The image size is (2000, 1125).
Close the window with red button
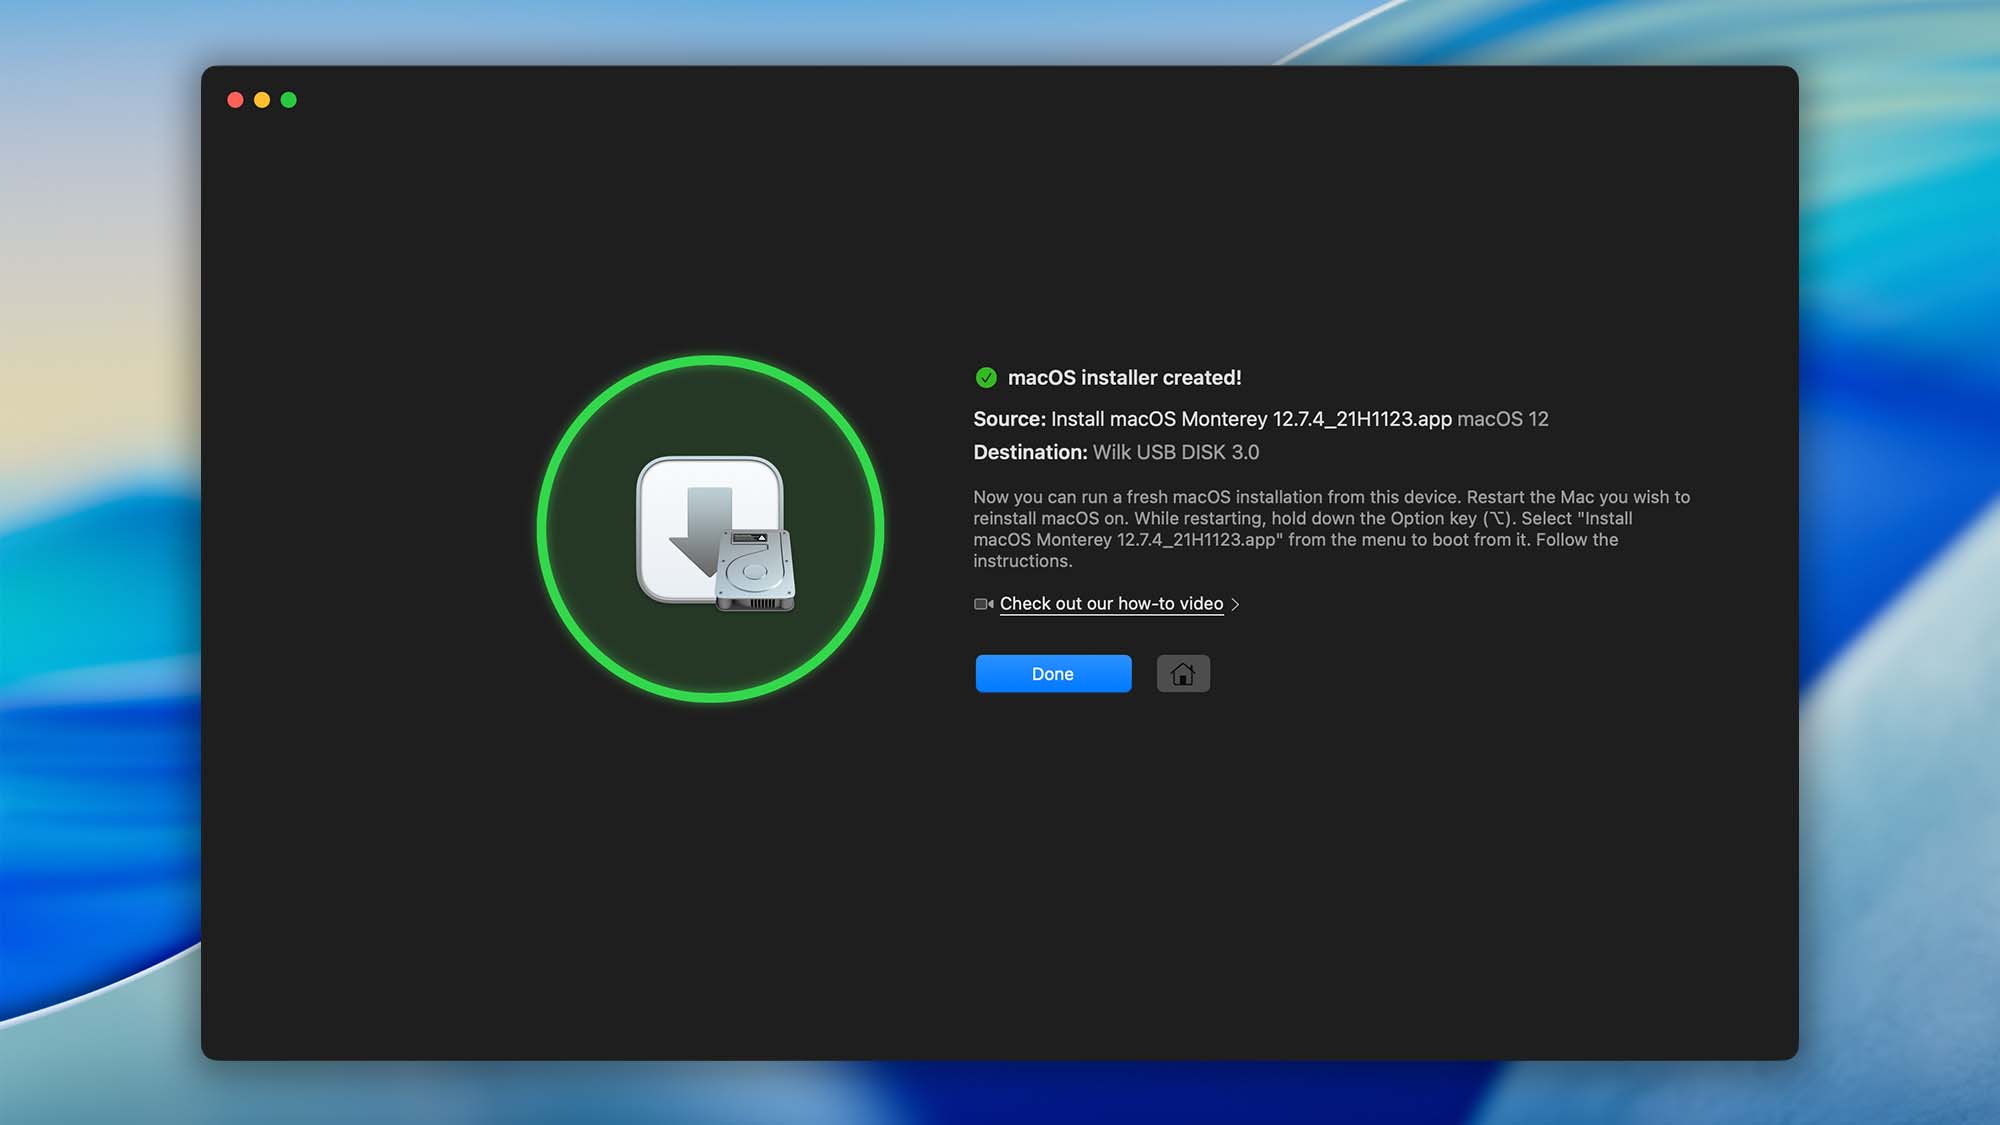(x=235, y=100)
